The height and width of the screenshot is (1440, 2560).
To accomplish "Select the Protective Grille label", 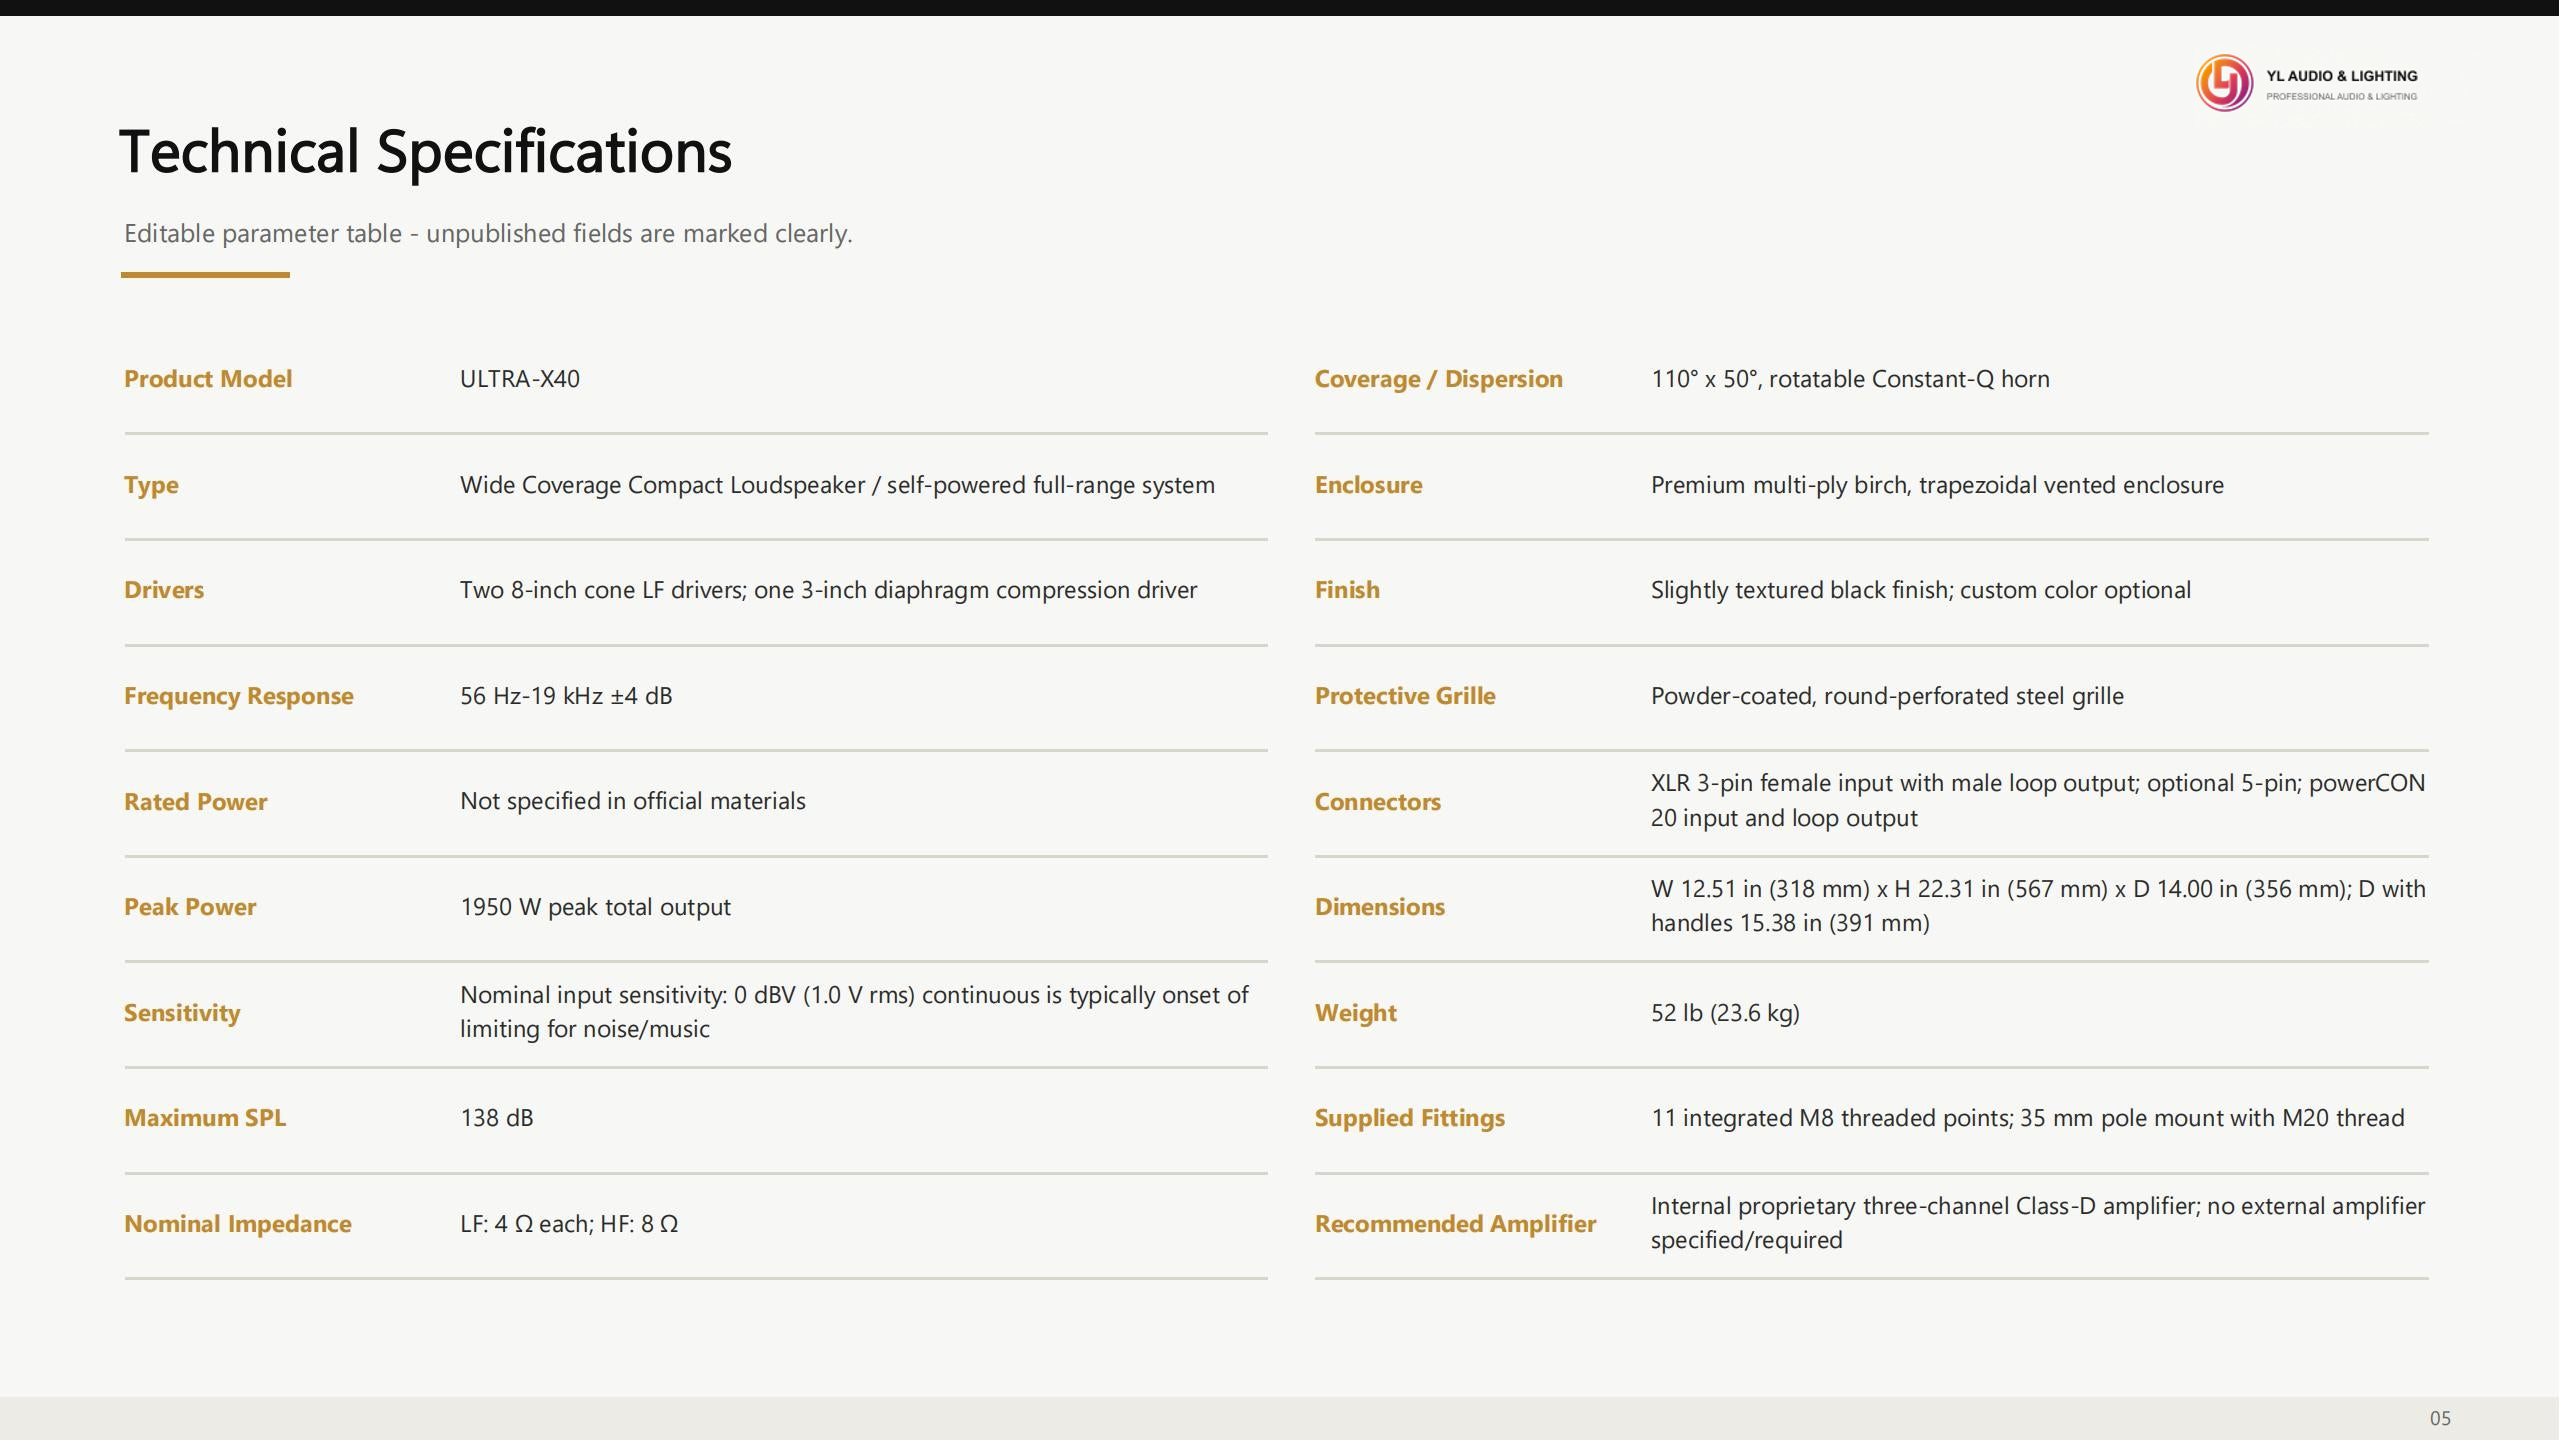I will (1405, 696).
